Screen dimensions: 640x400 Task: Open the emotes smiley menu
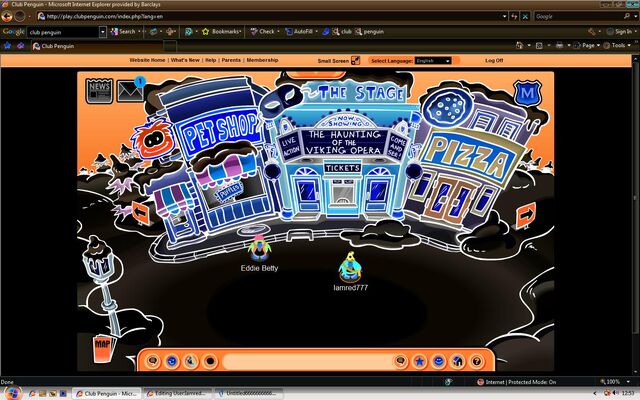172,361
